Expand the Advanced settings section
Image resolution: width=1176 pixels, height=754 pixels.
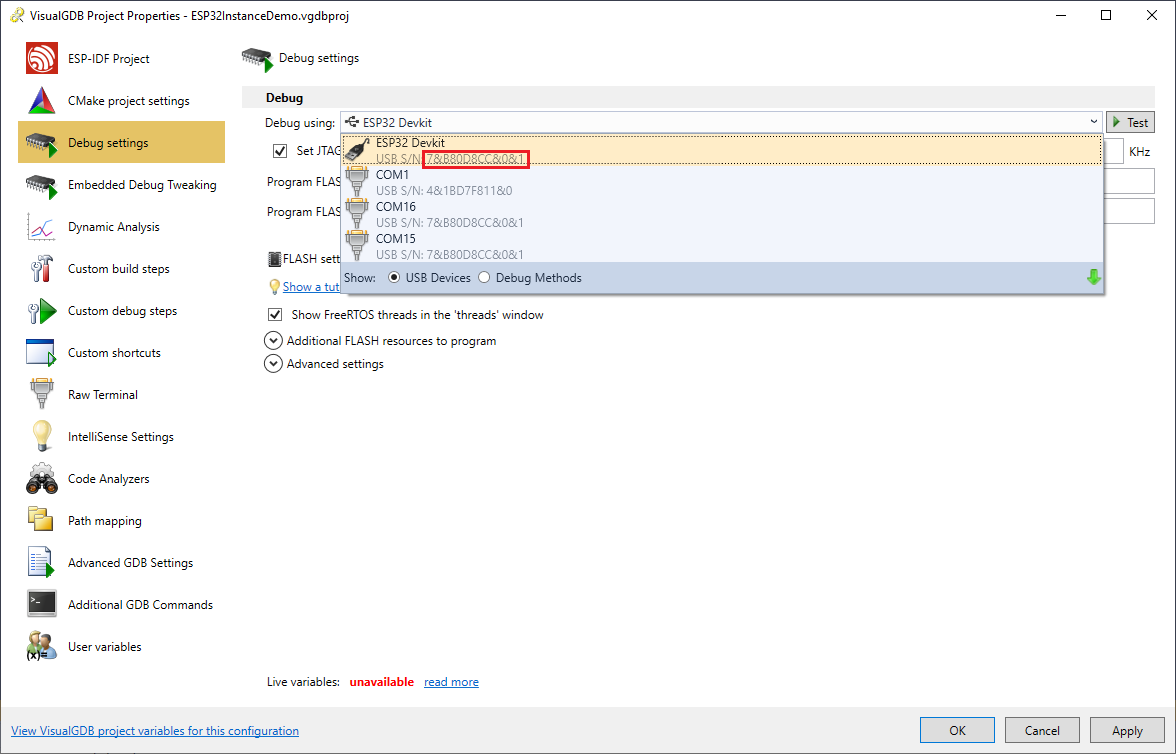[274, 364]
